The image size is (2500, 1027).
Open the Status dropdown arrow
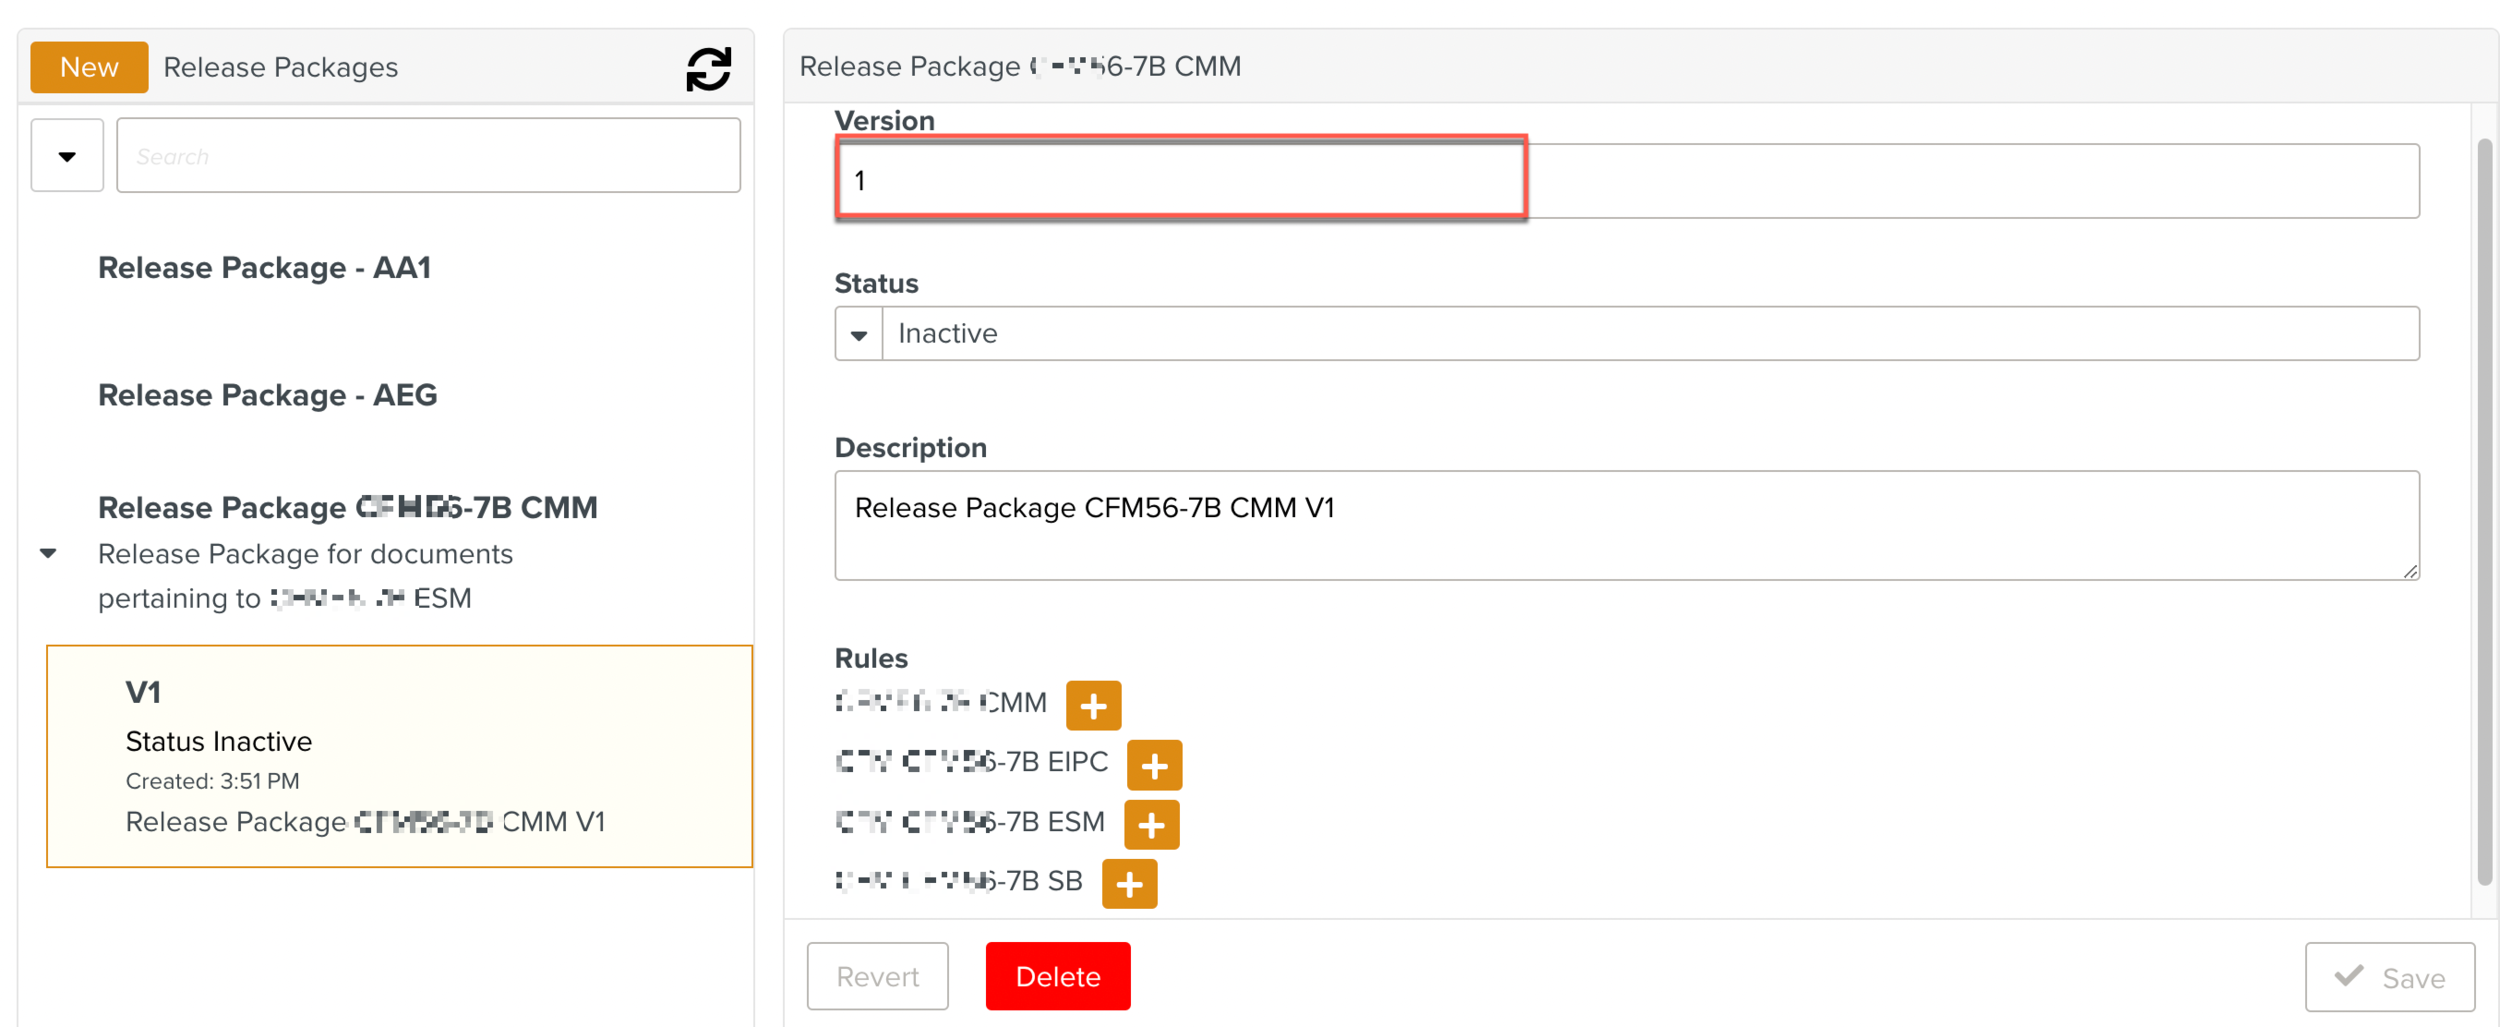[859, 334]
